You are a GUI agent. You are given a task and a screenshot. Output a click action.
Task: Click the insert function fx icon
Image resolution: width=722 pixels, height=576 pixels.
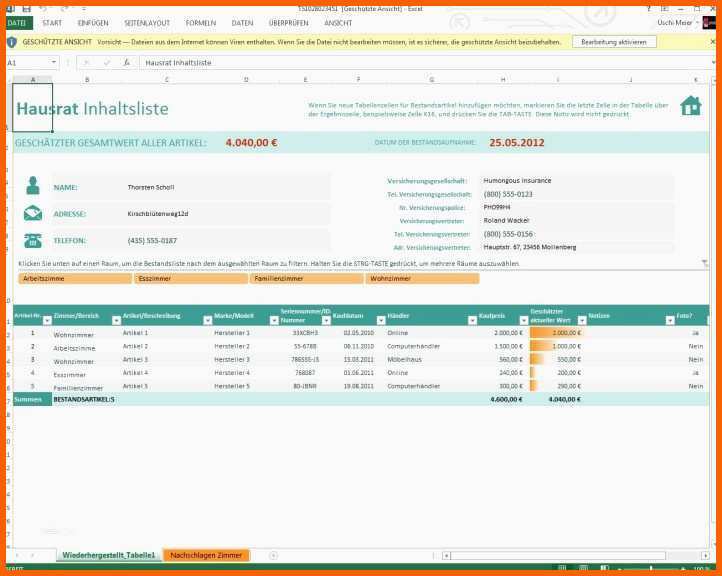click(x=126, y=63)
